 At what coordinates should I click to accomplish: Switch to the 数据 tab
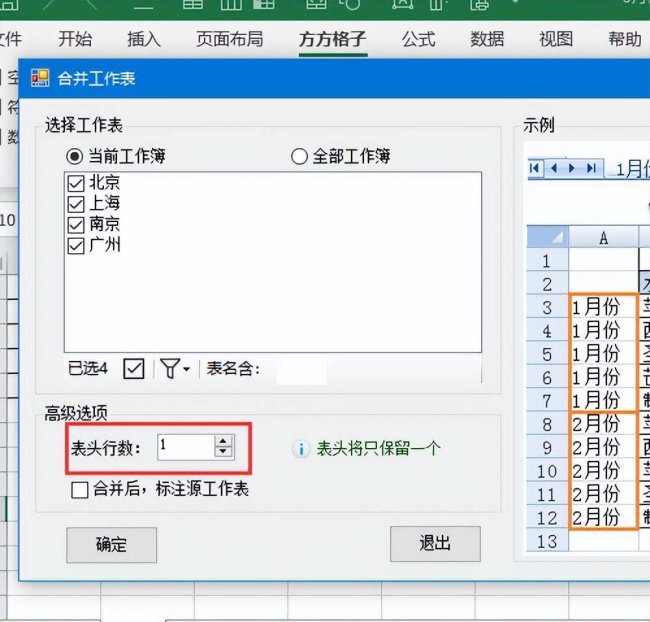click(487, 39)
